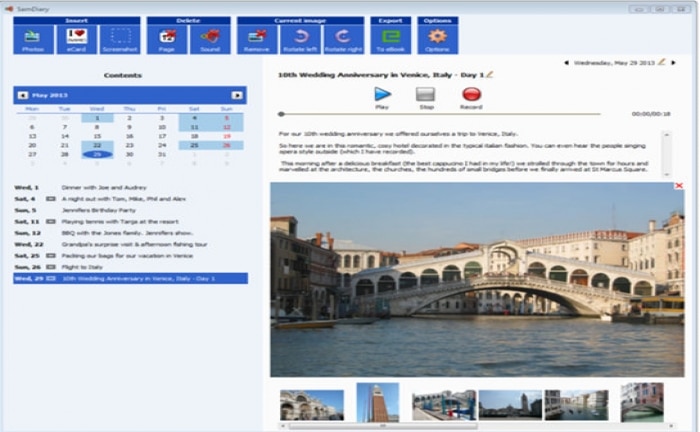Open the Options gear
700x432 pixels.
[x=437, y=38]
